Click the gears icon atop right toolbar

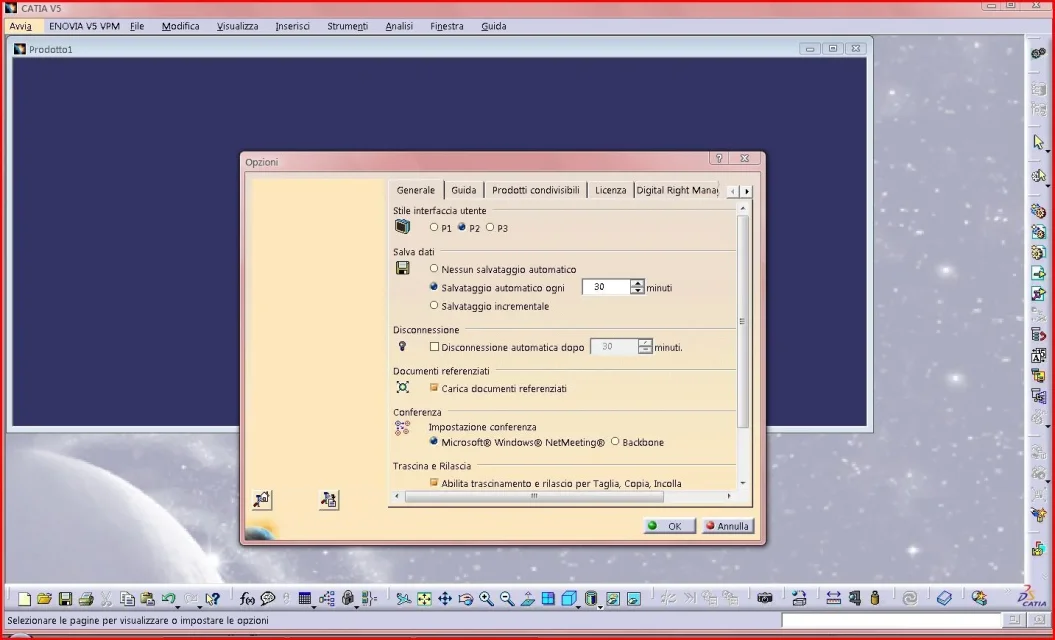click(x=1039, y=53)
